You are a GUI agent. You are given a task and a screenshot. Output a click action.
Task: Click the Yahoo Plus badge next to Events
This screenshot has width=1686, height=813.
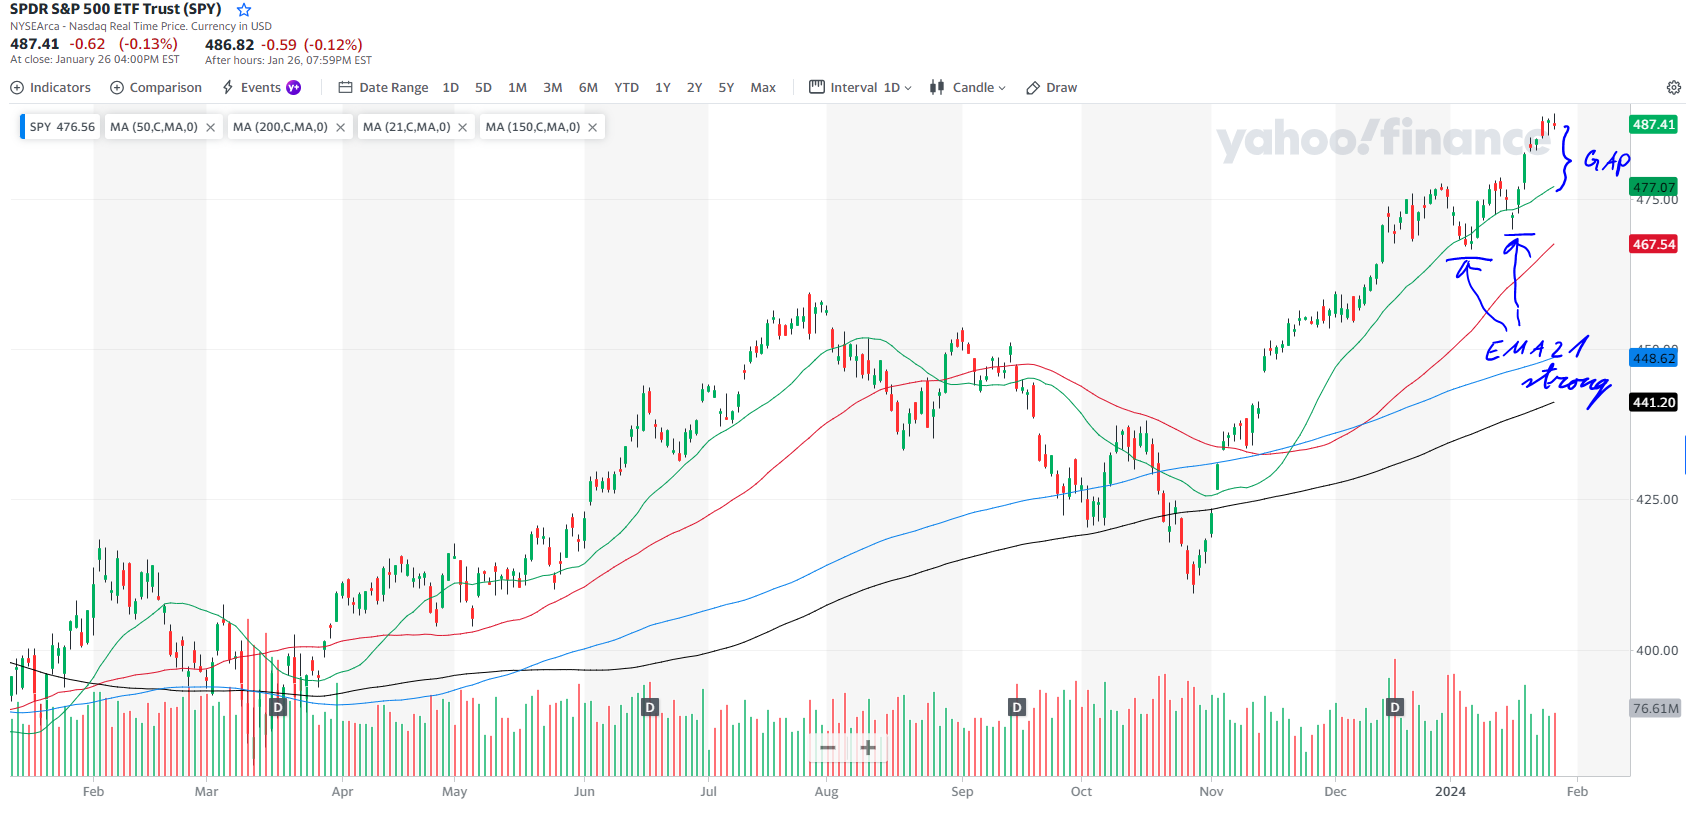tap(294, 88)
